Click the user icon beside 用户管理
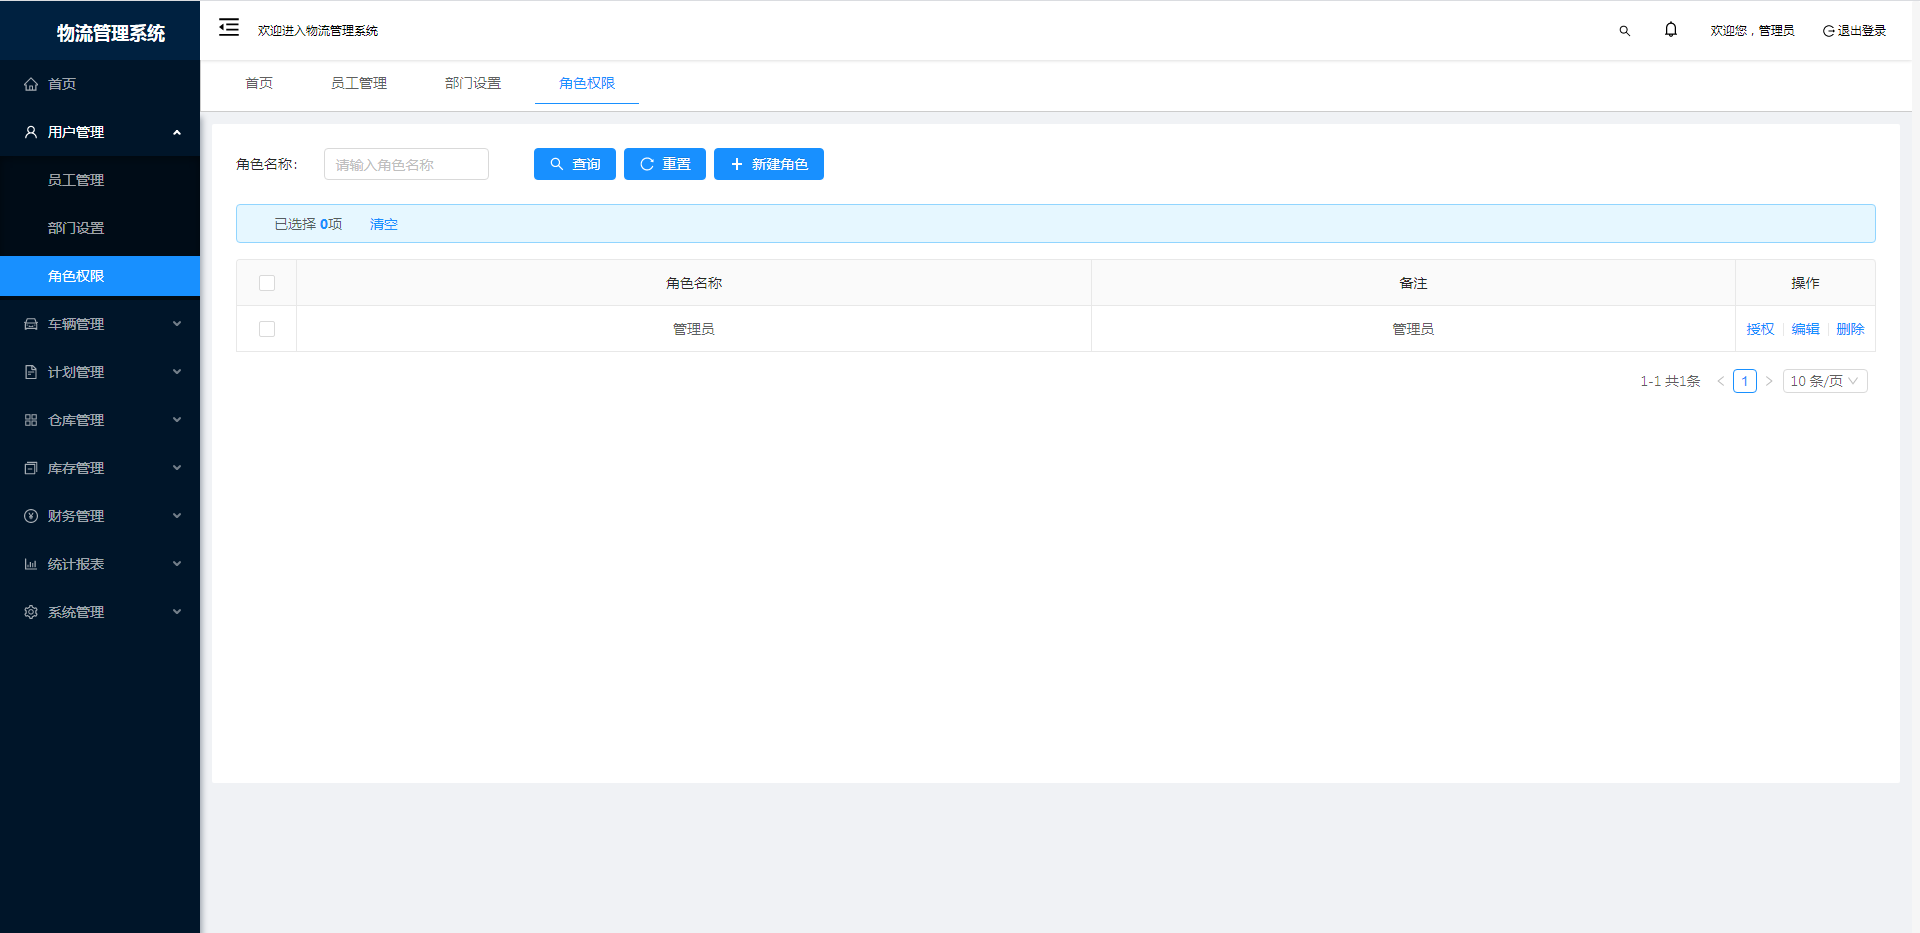Image resolution: width=1920 pixels, height=933 pixels. [31, 132]
